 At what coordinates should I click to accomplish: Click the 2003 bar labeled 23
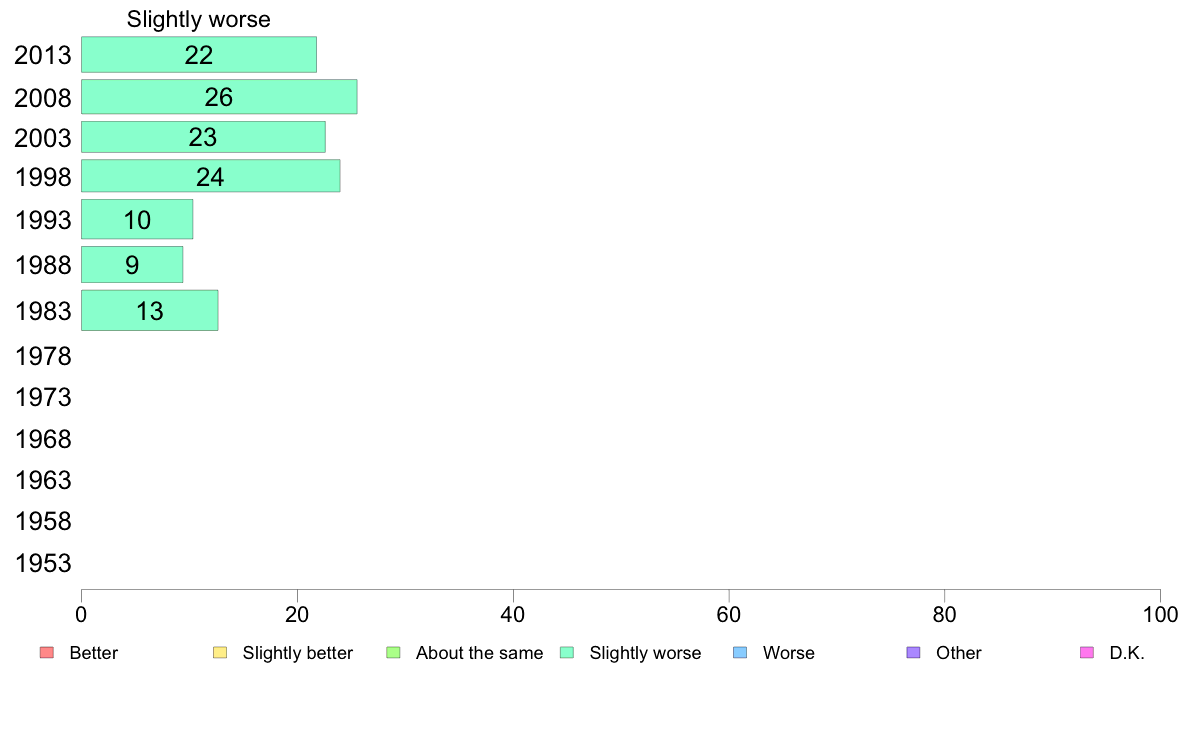(x=203, y=137)
